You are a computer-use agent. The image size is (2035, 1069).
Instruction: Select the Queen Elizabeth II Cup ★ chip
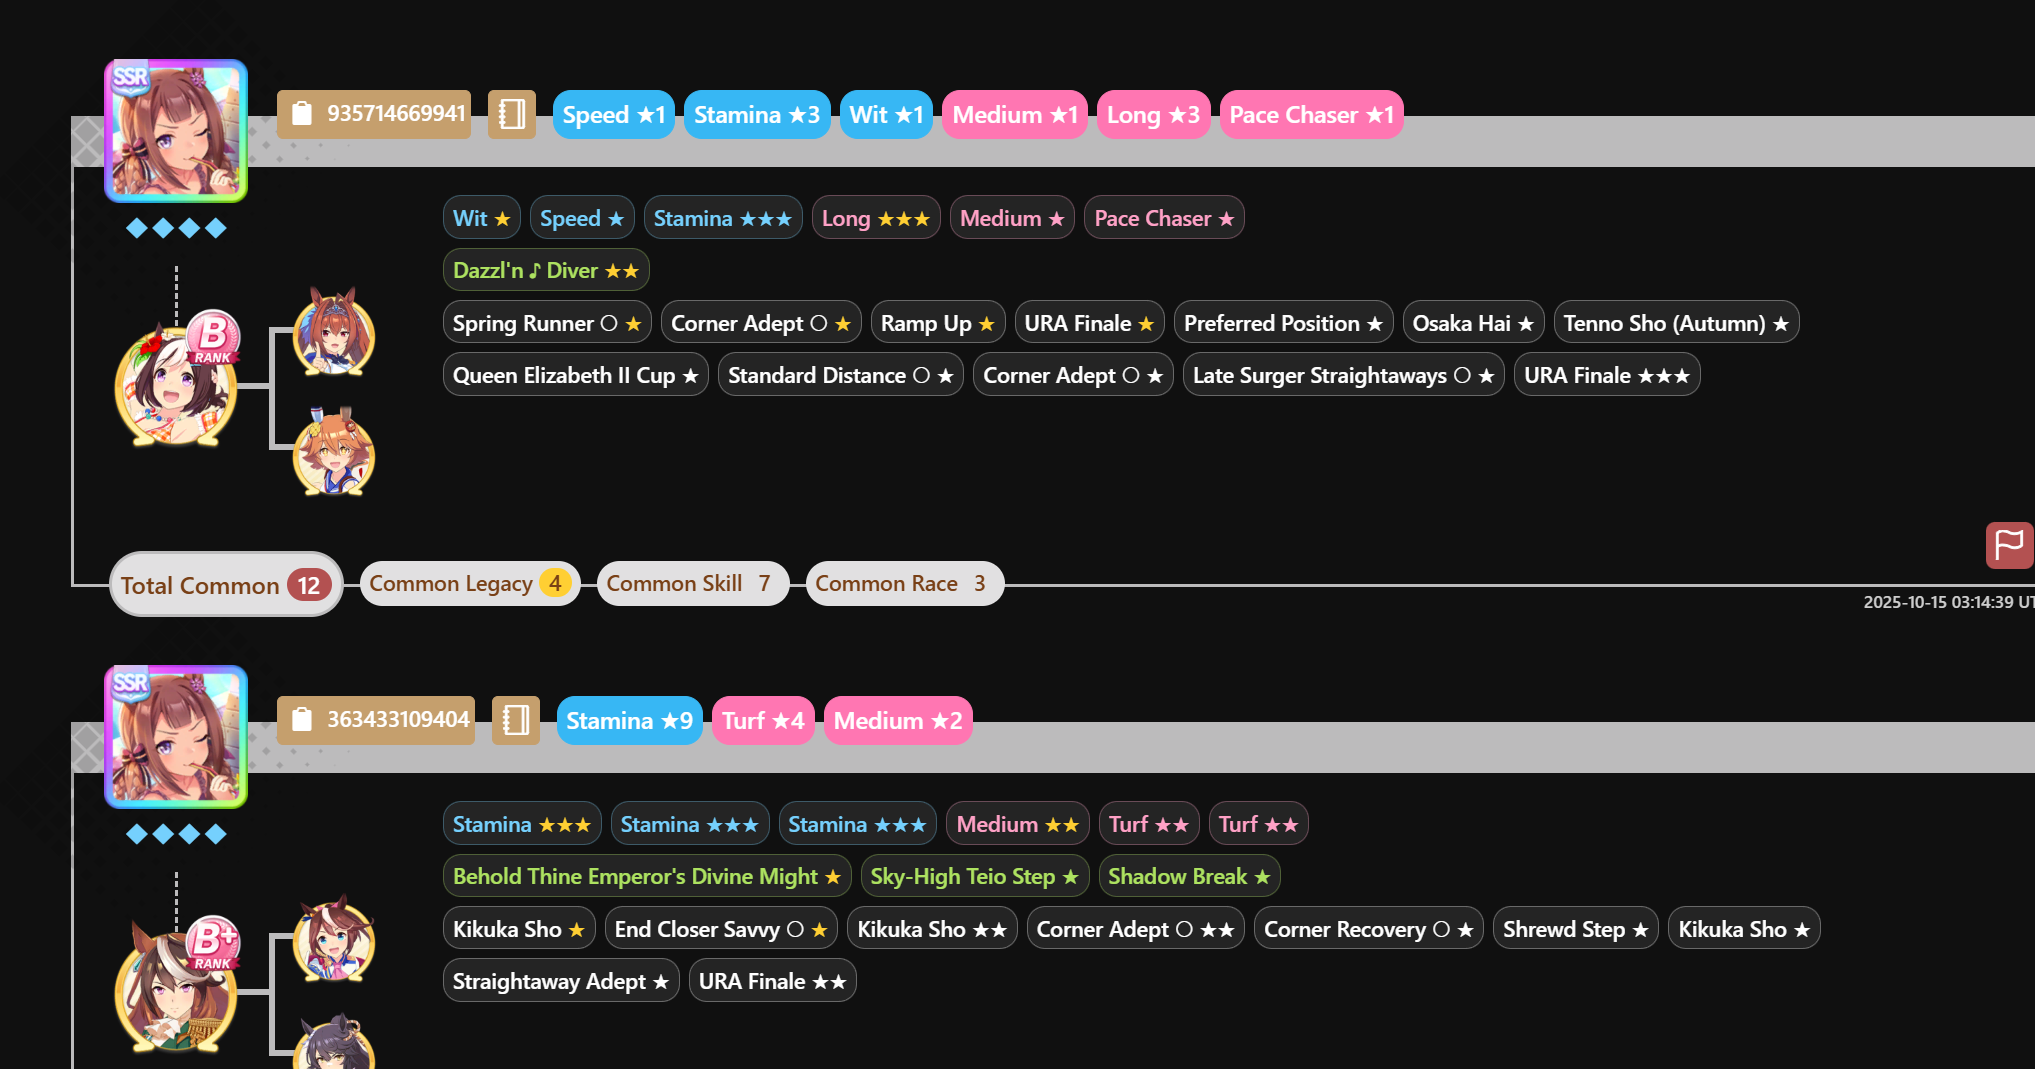(x=576, y=375)
